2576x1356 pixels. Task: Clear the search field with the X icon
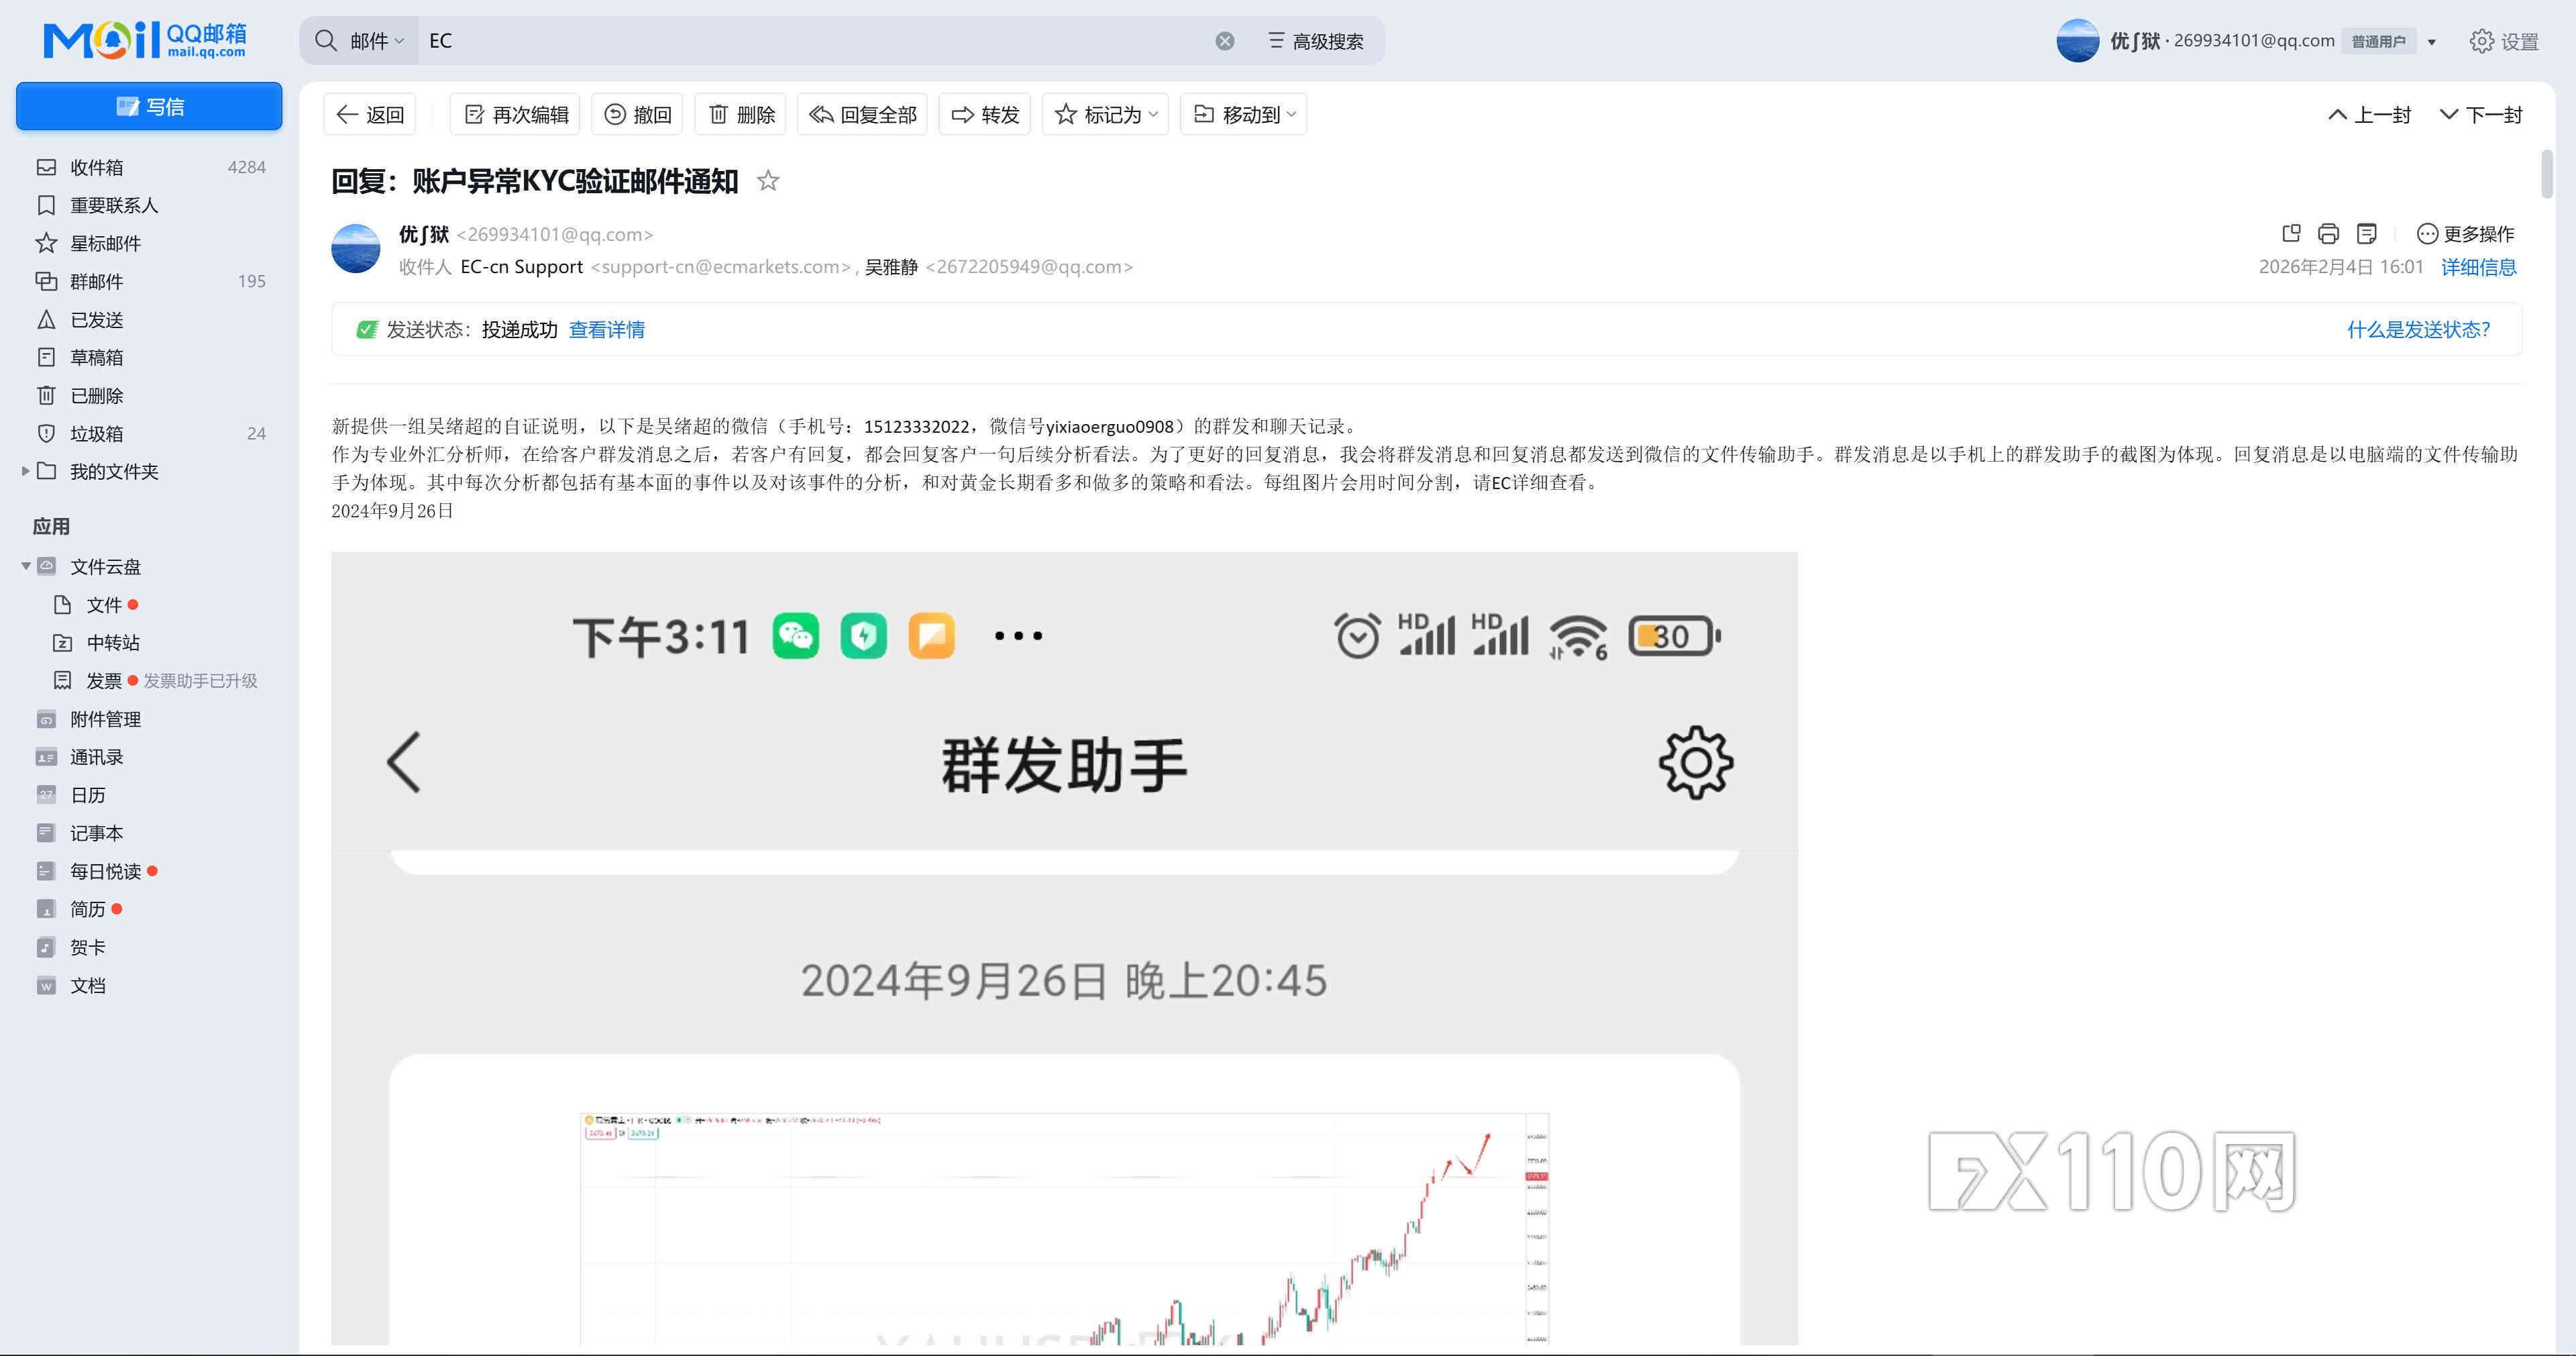click(x=1225, y=41)
